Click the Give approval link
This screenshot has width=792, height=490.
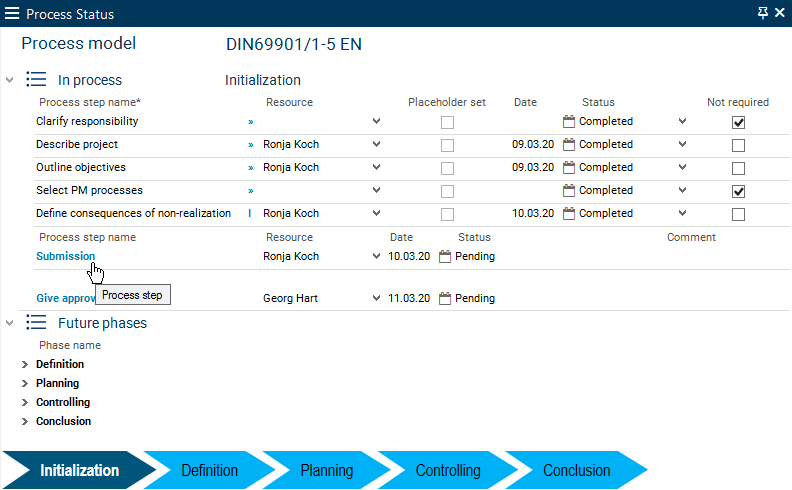pos(64,298)
